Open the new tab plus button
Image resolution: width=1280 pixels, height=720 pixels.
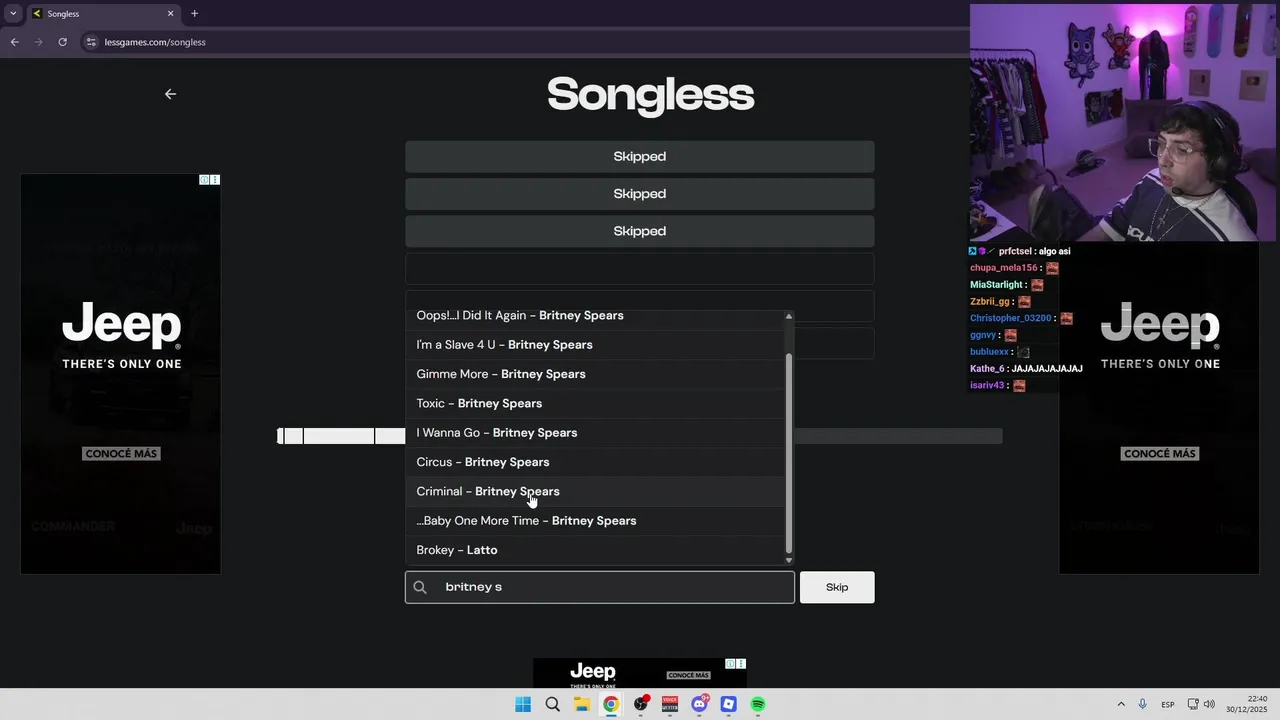[x=194, y=14]
